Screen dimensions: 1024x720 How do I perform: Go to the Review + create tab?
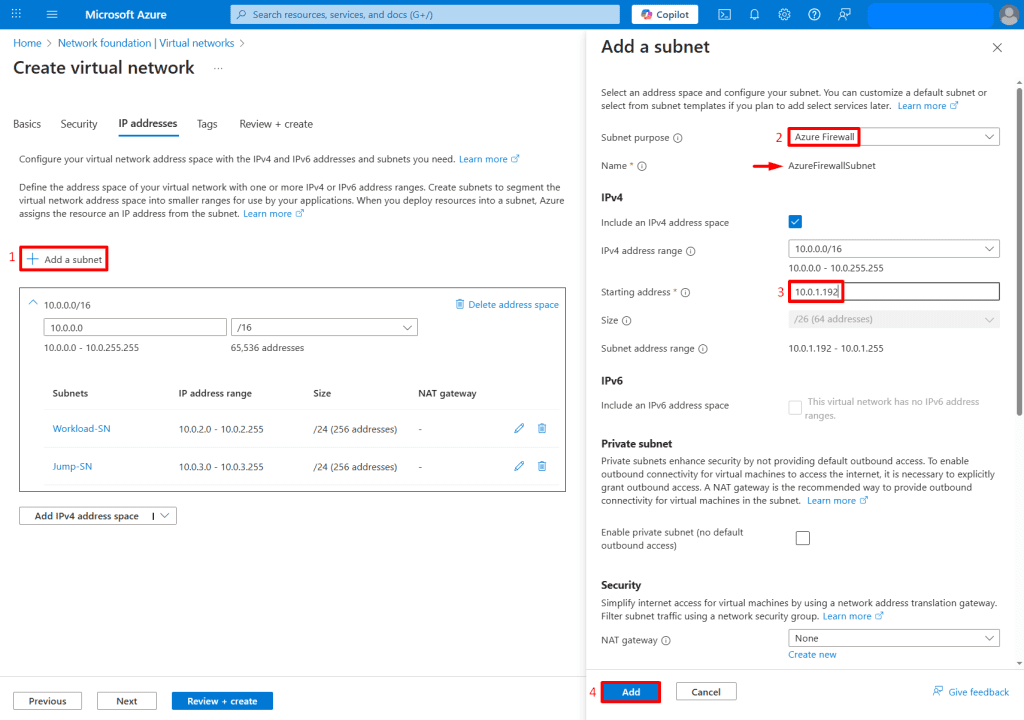pos(276,124)
